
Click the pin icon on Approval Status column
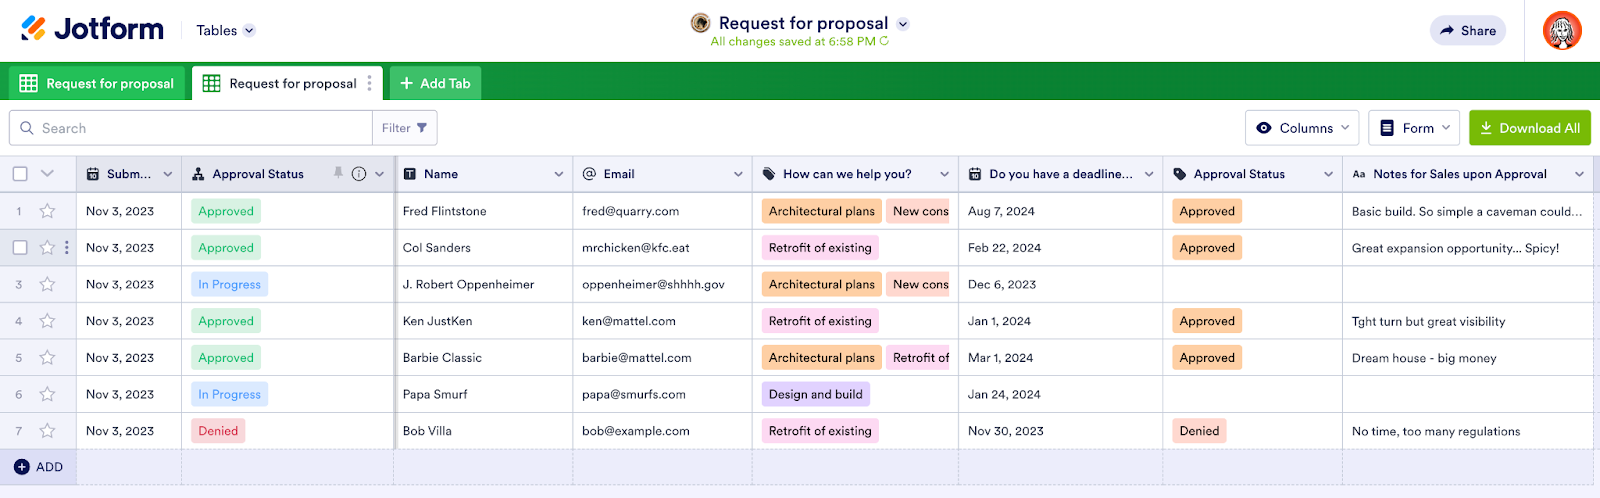click(x=338, y=173)
